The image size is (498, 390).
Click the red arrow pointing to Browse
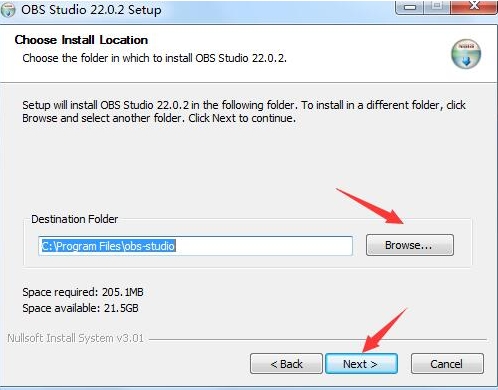pyautogui.click(x=370, y=206)
